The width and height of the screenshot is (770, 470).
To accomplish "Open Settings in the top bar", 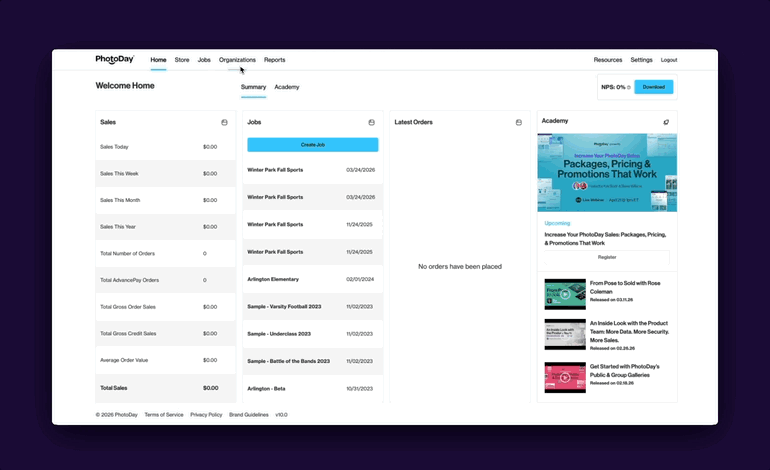I will tap(641, 60).
